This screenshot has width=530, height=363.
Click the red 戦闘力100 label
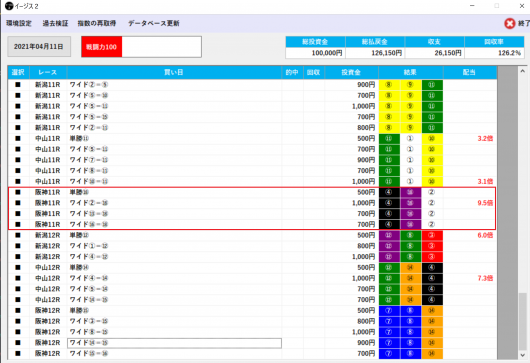click(x=101, y=47)
